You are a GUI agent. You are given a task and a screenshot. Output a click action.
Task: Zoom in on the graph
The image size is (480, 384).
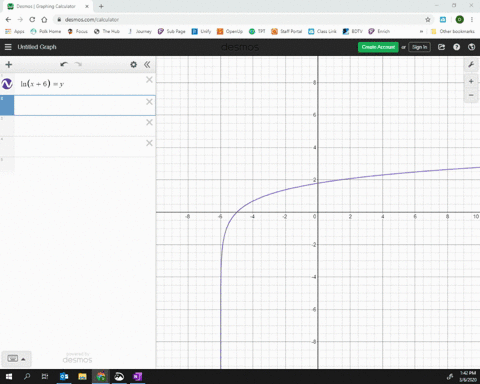point(471,81)
